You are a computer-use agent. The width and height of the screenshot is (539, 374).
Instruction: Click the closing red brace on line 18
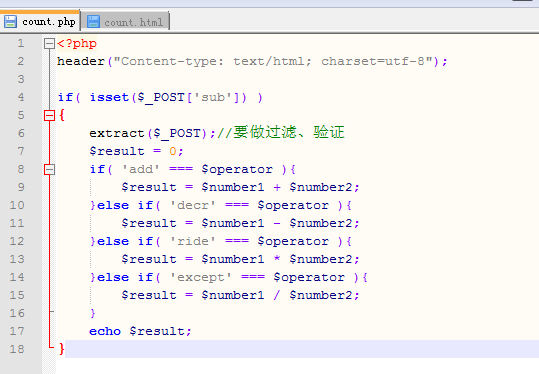pos(62,349)
